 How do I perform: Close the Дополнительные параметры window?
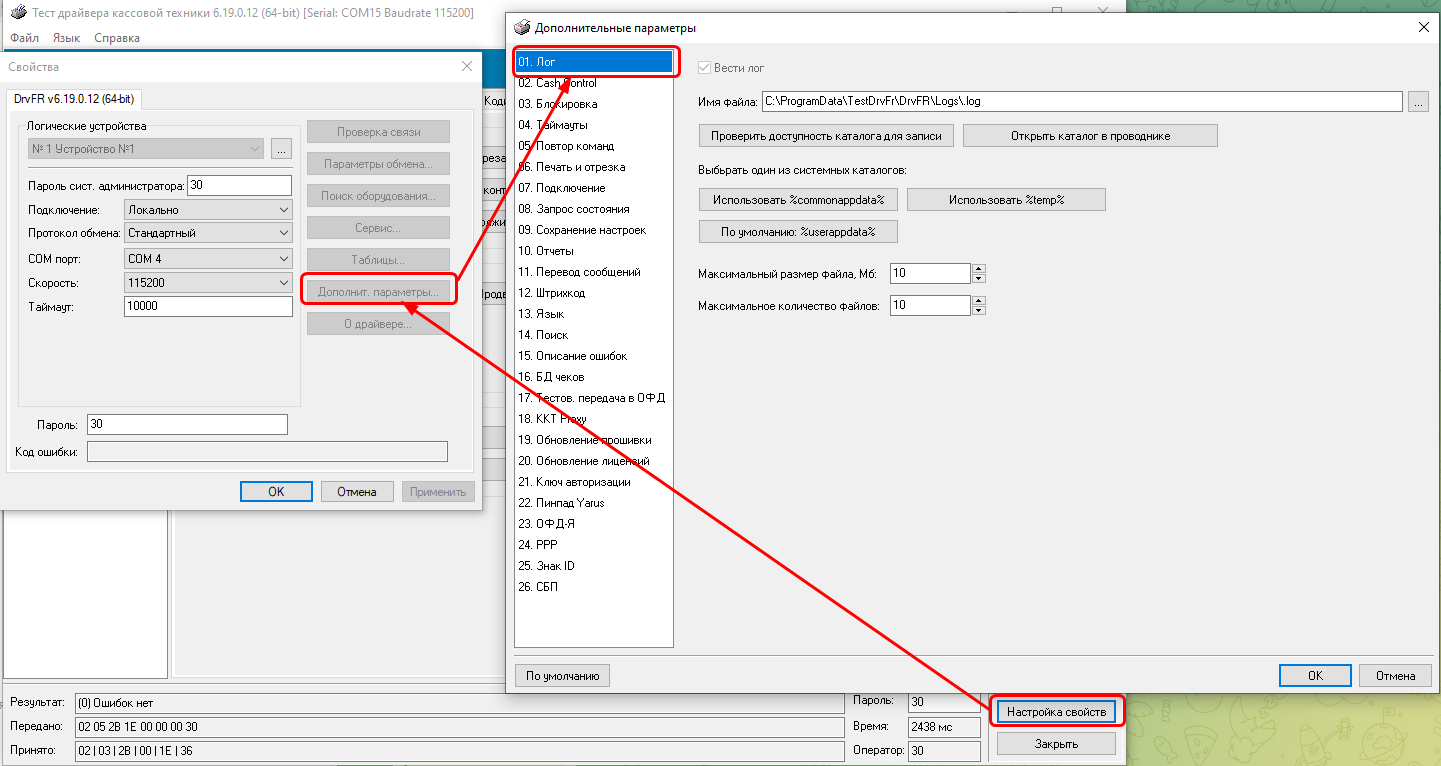click(x=1423, y=28)
